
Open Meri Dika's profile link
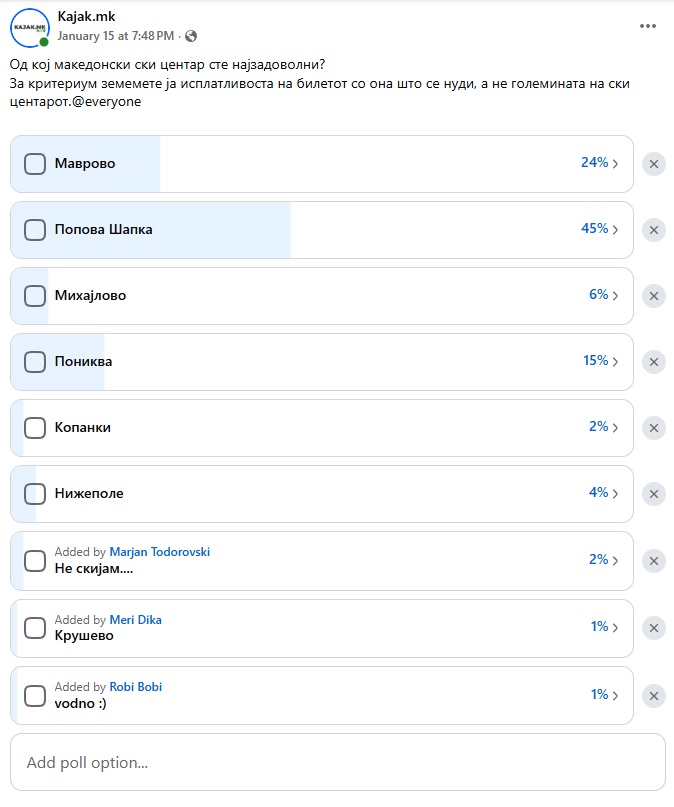point(135,620)
